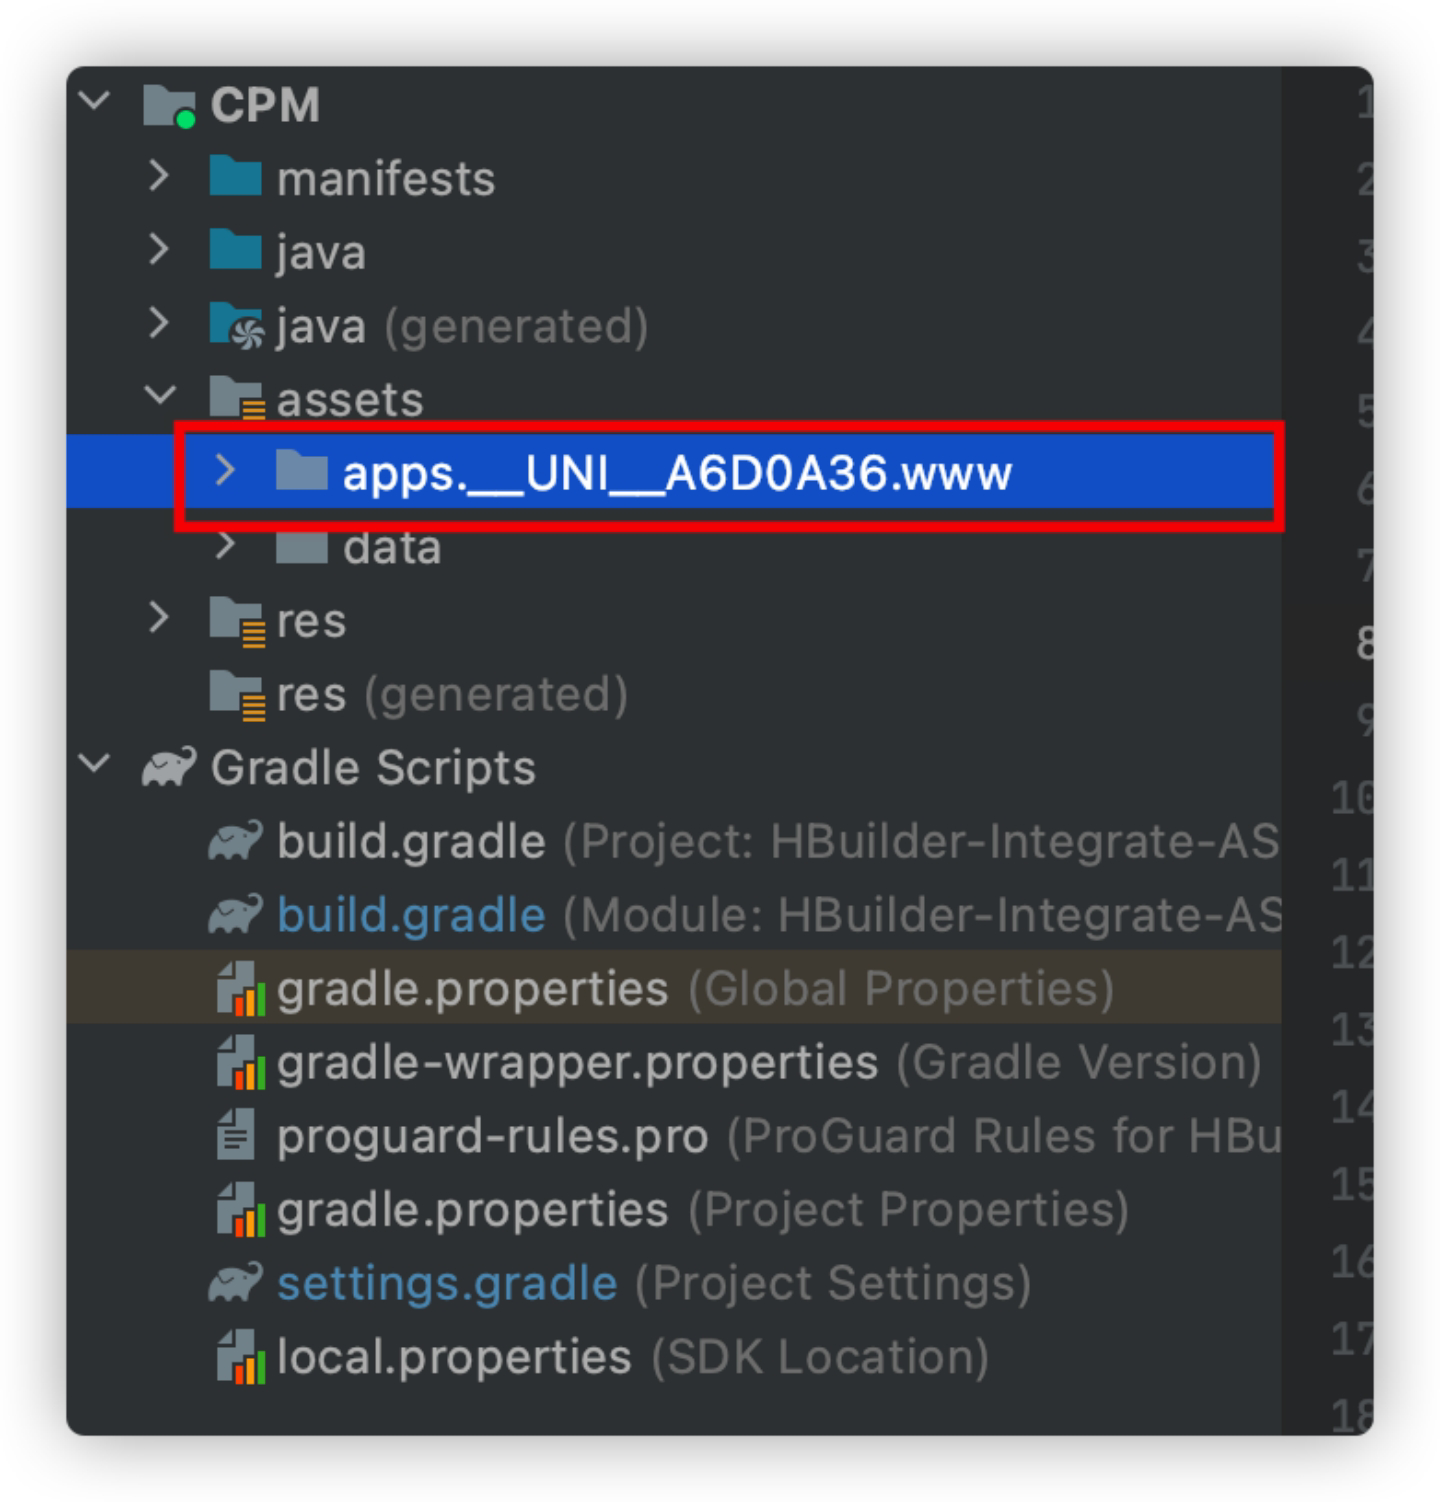The height and width of the screenshot is (1502, 1440).
Task: Expand the res folder chevron
Action: coord(160,617)
